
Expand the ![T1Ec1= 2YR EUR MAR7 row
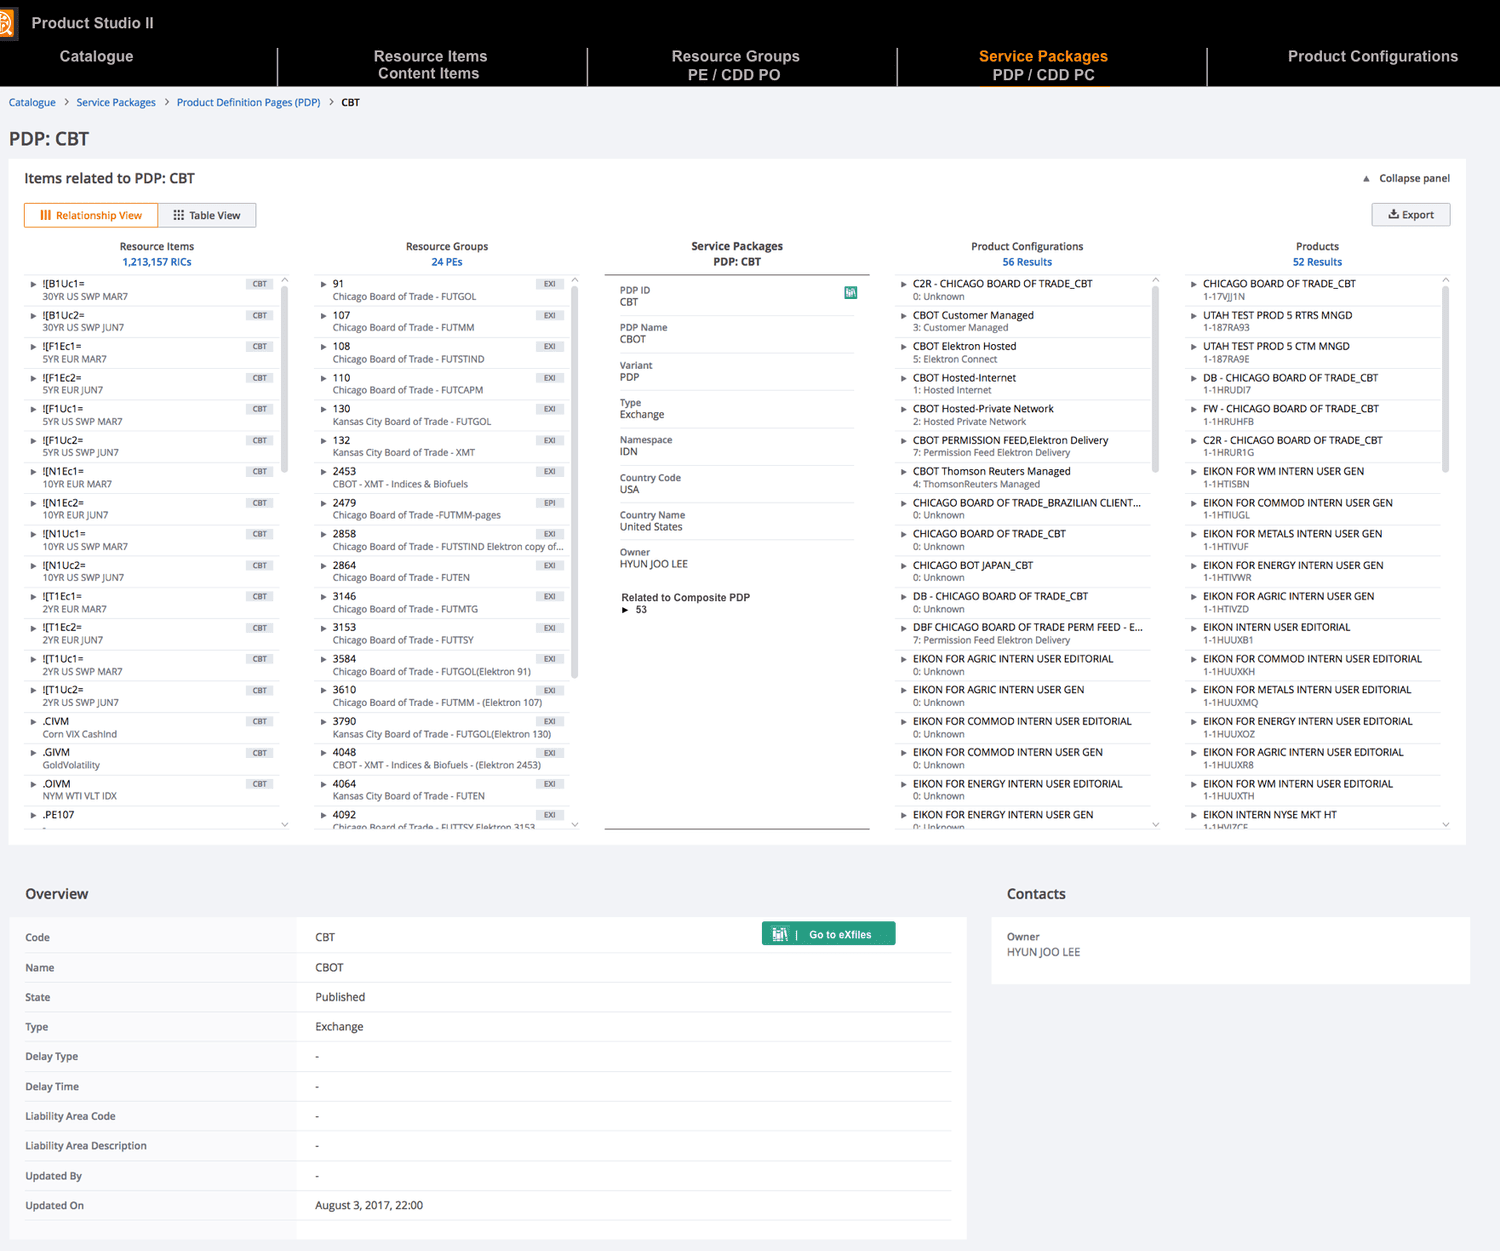tap(33, 597)
